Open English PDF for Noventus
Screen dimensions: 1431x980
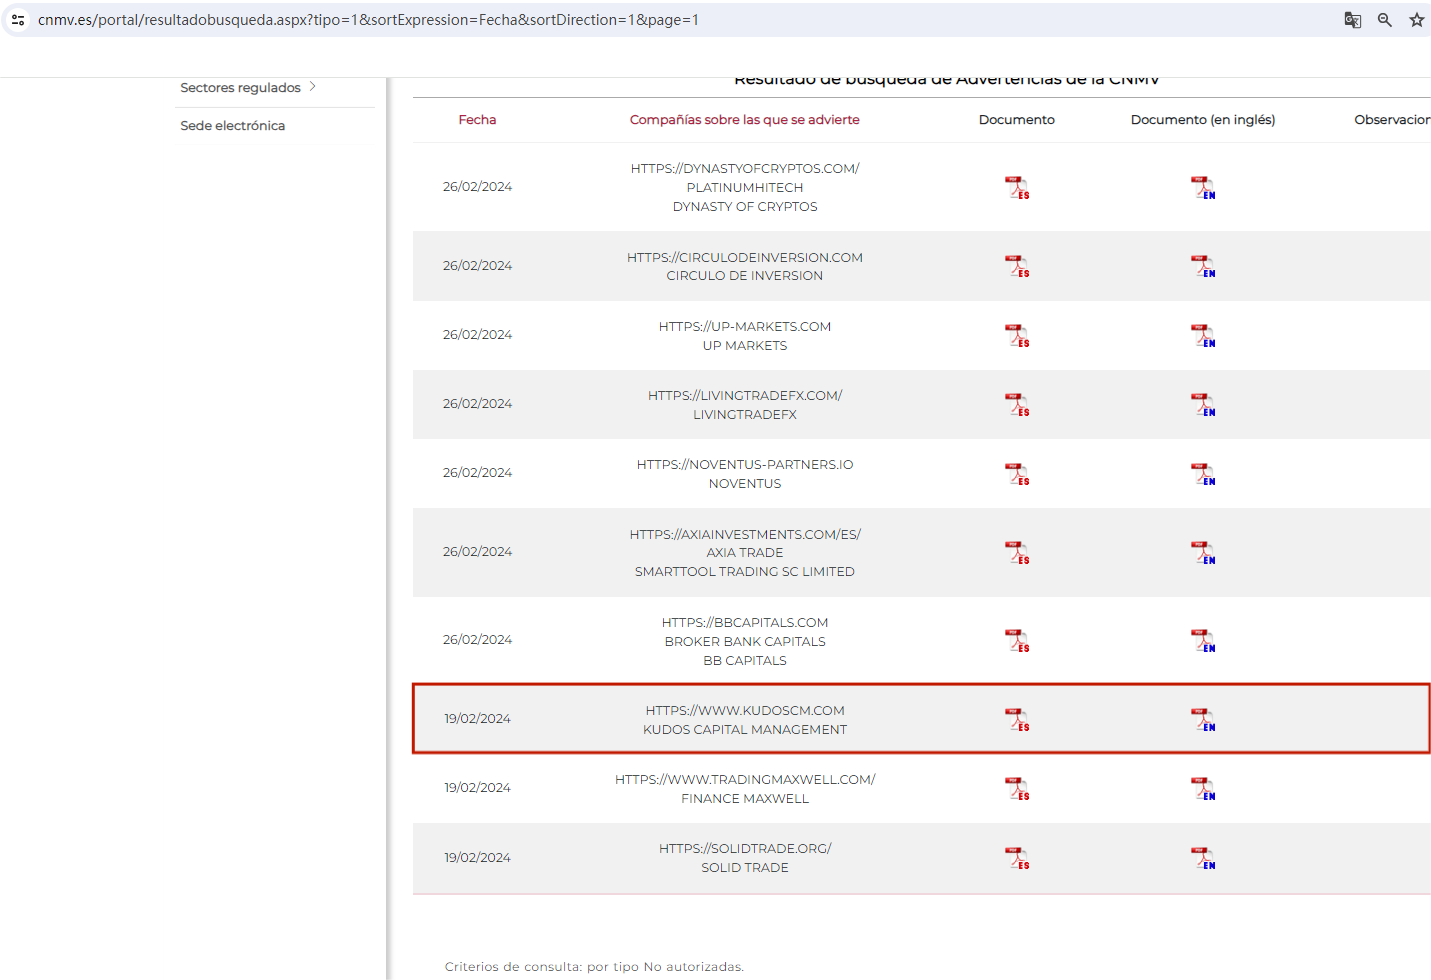pos(1203,474)
